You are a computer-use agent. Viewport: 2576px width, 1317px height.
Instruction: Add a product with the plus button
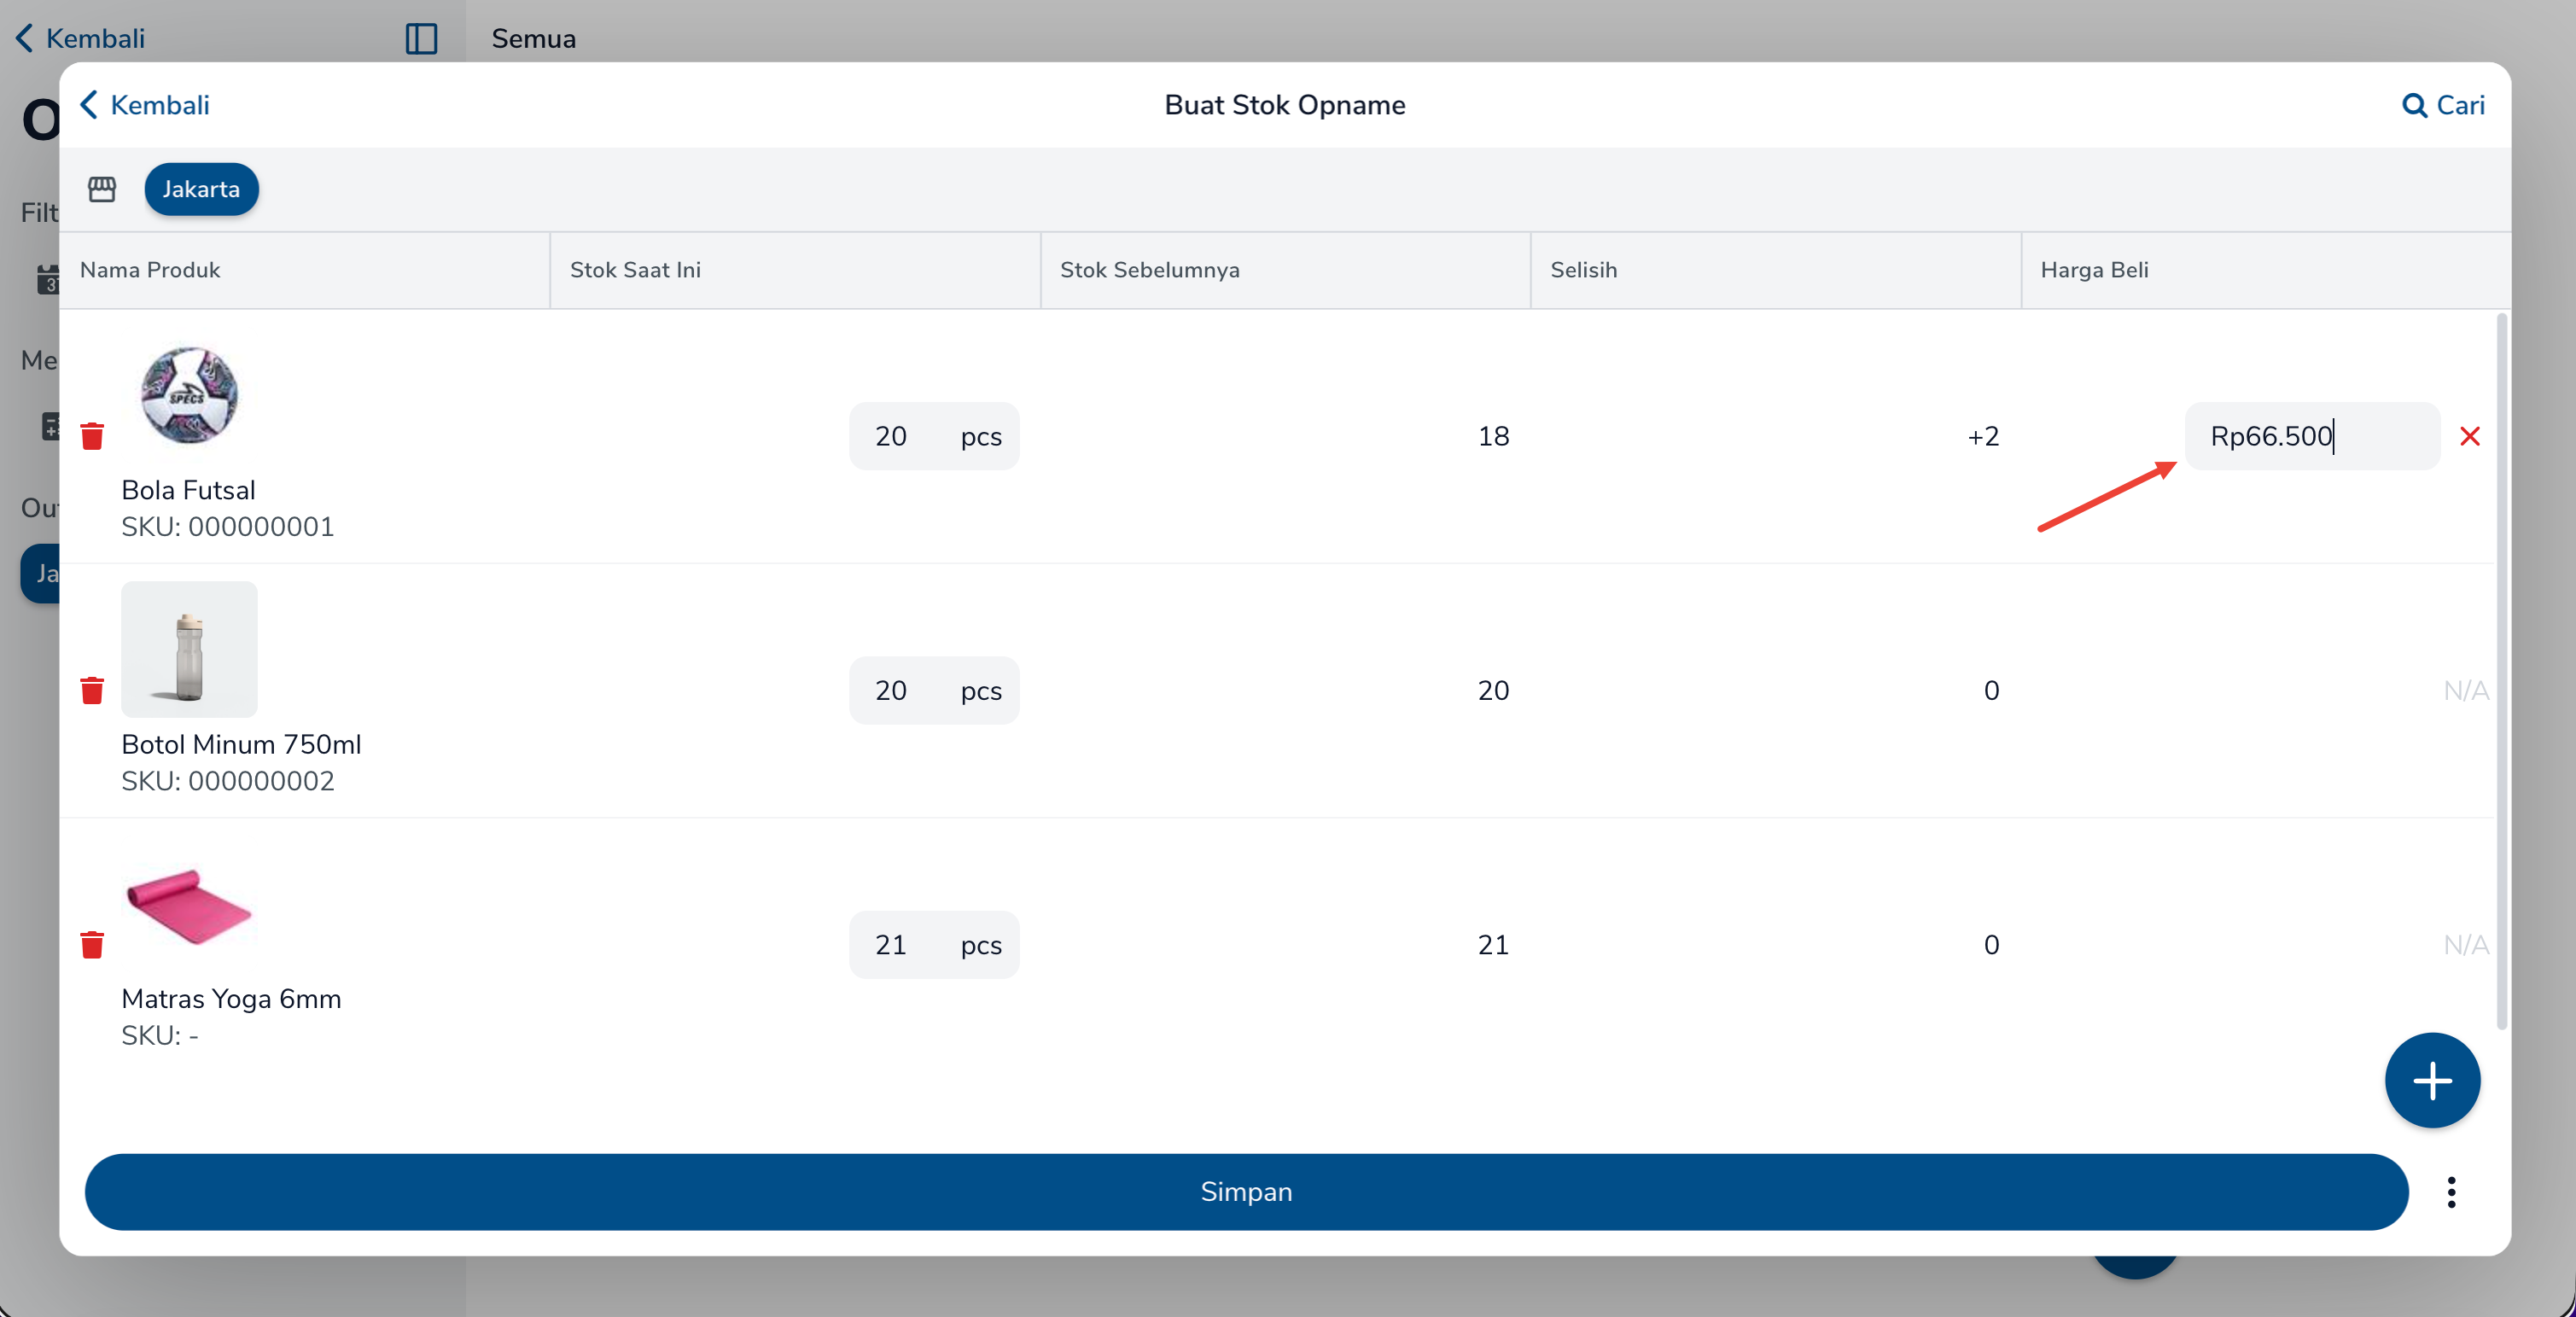[2431, 1080]
